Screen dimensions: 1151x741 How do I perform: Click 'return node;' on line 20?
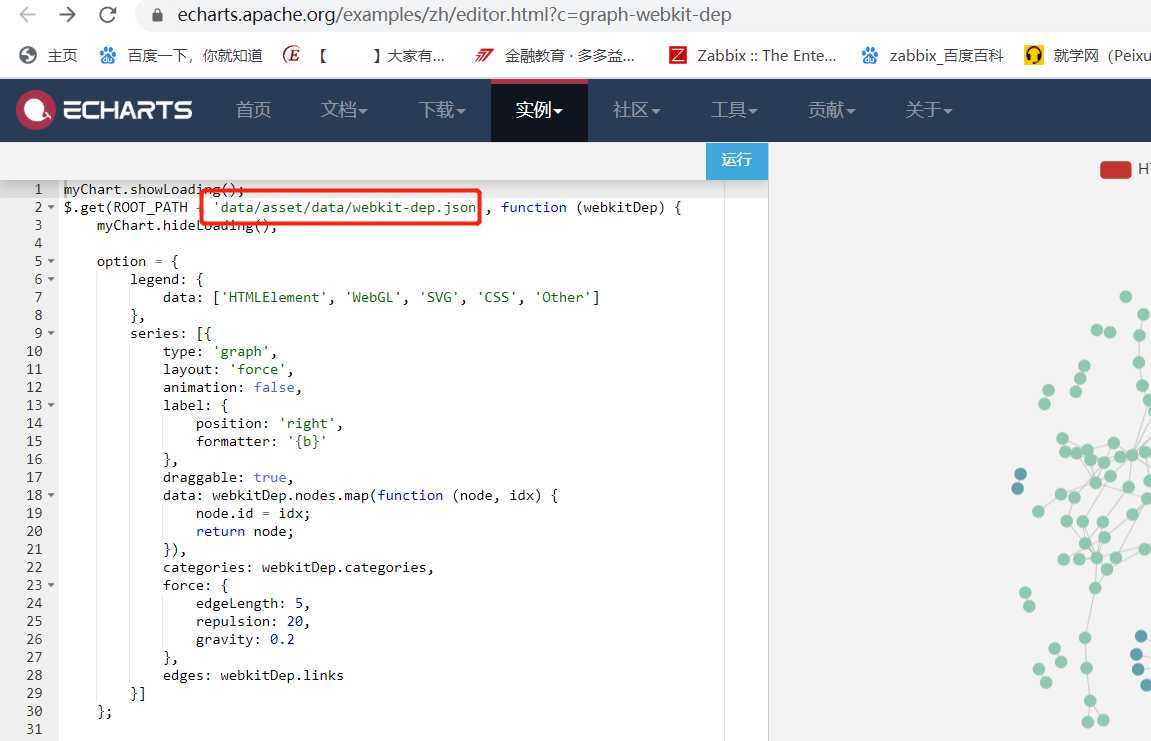(x=244, y=532)
